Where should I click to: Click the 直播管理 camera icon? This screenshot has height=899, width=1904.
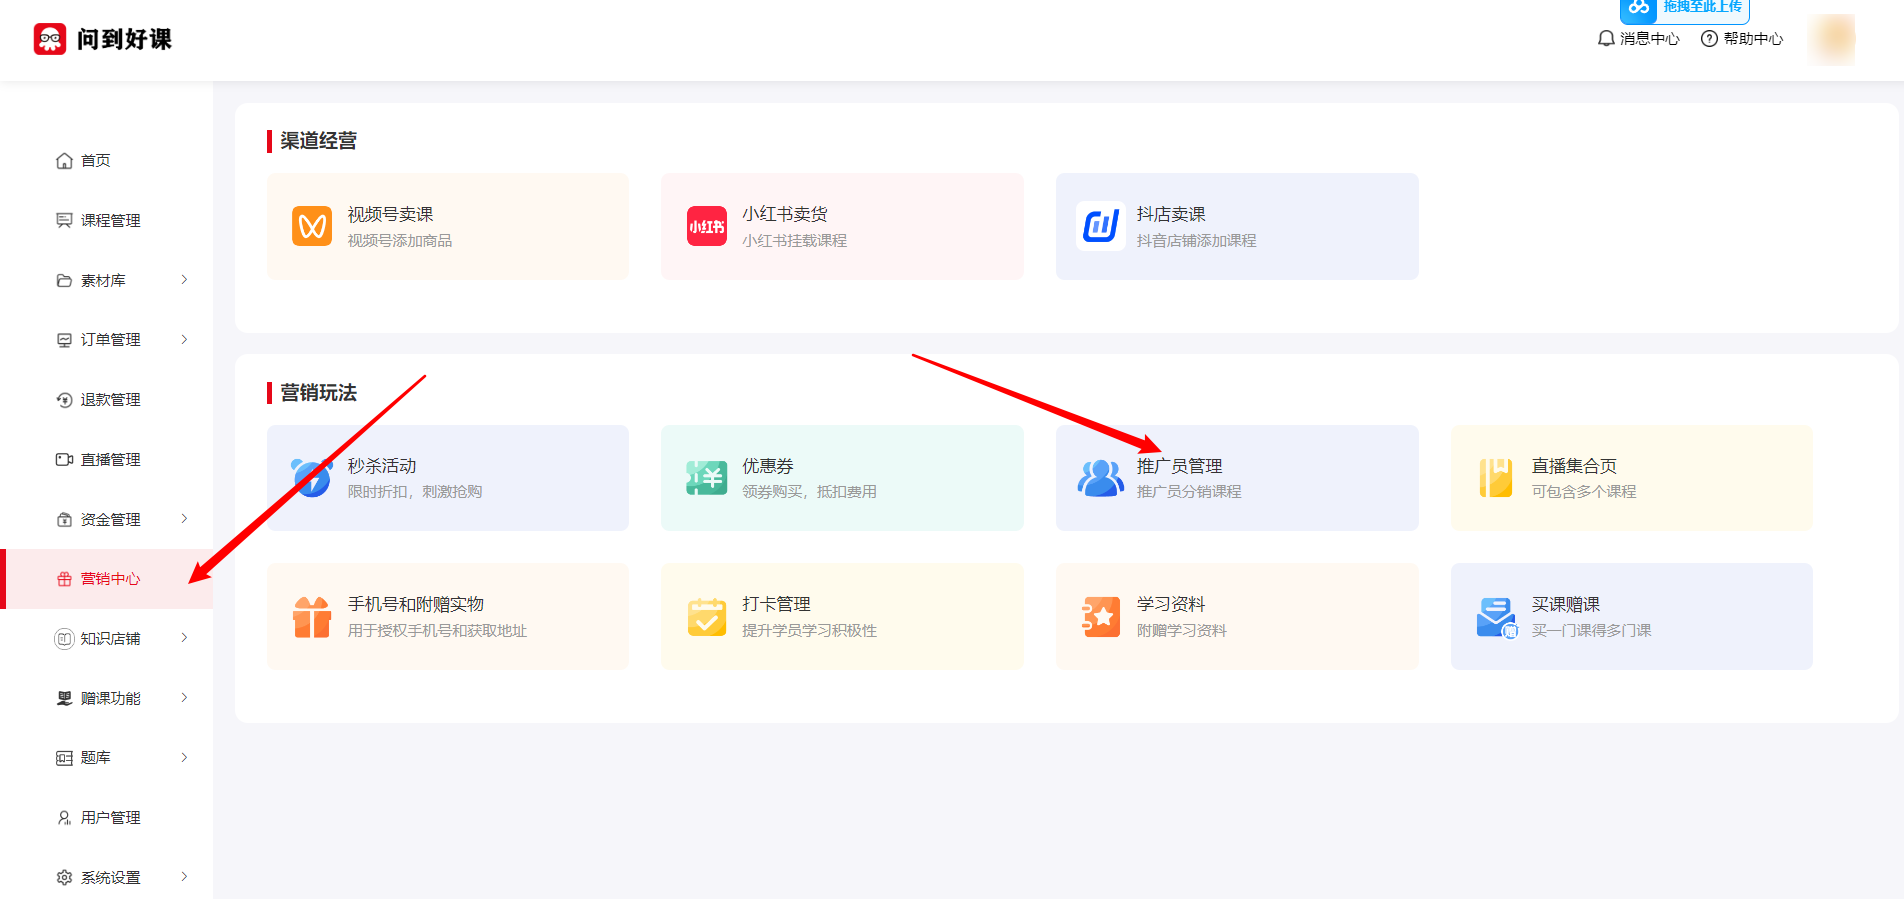(64, 459)
